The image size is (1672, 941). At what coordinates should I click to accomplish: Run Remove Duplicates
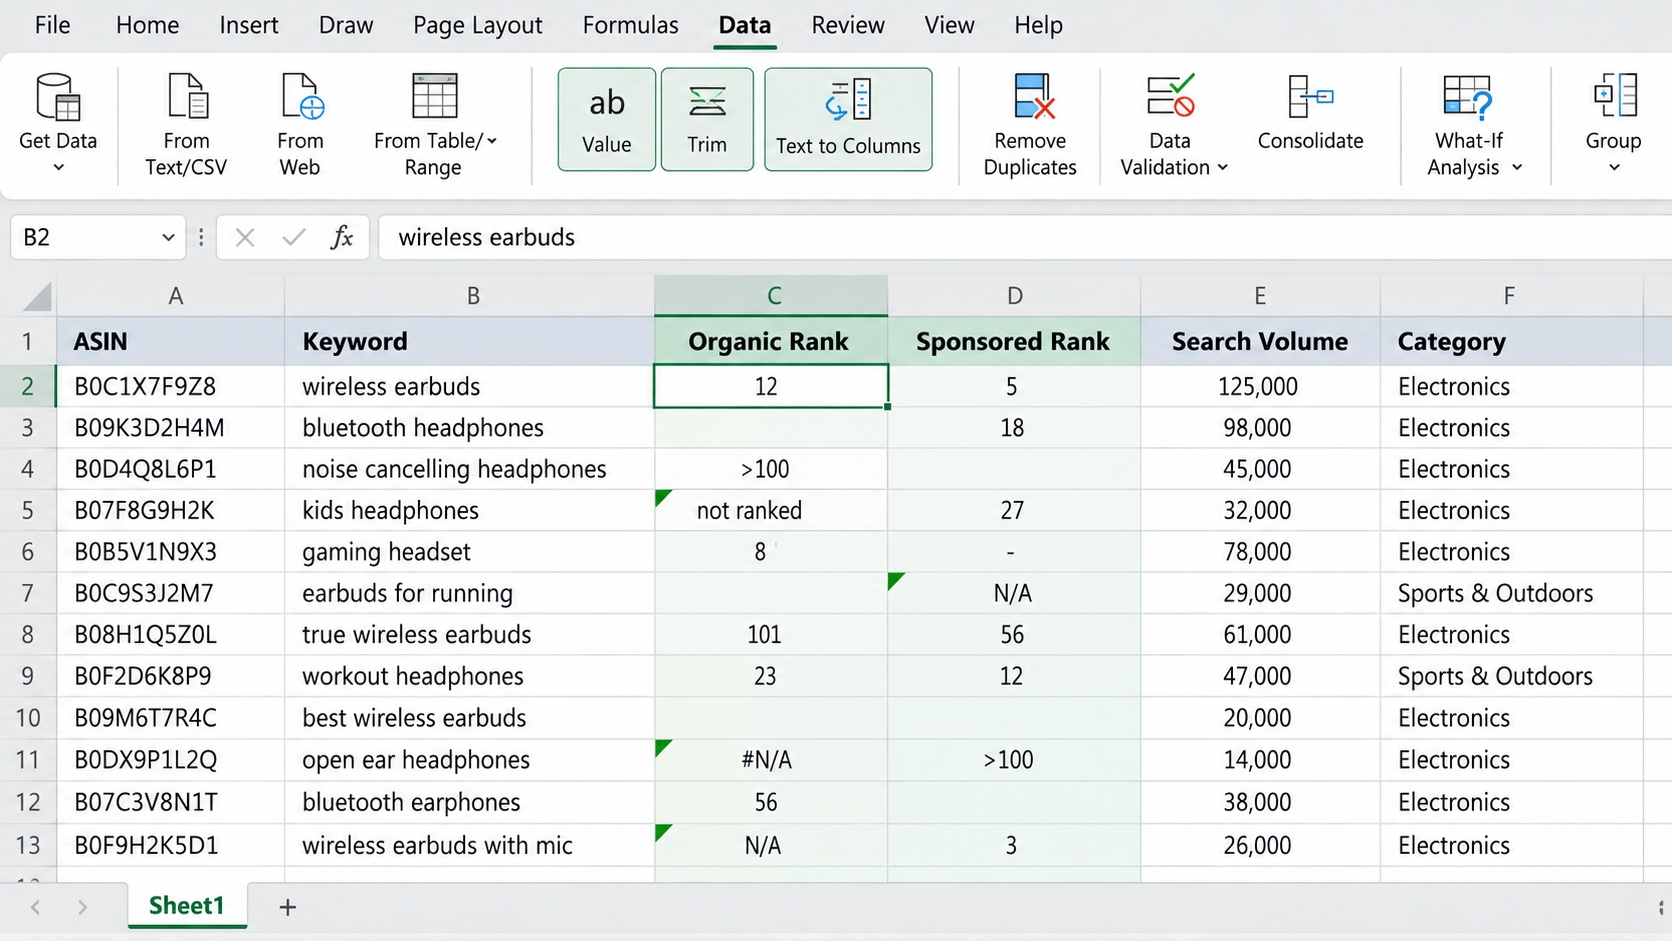click(1030, 124)
